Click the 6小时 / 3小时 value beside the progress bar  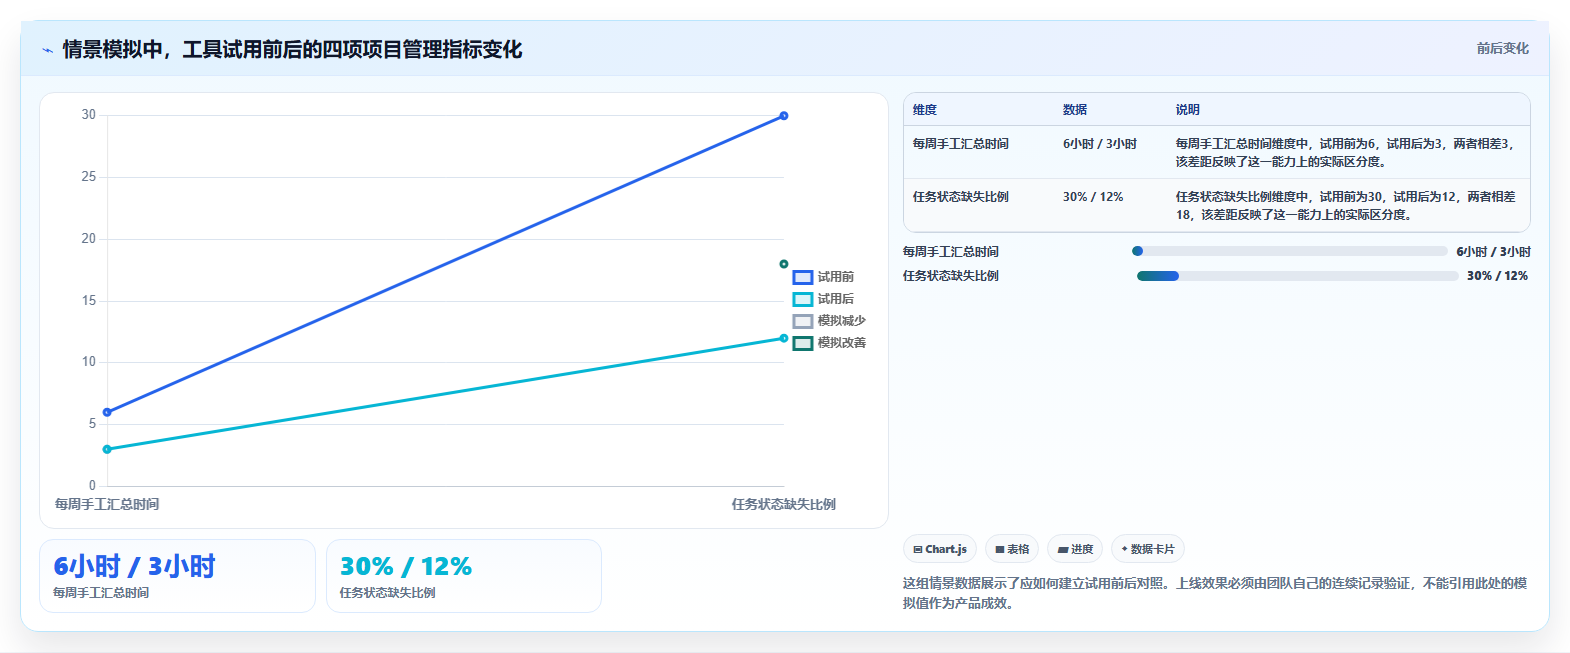click(1493, 252)
